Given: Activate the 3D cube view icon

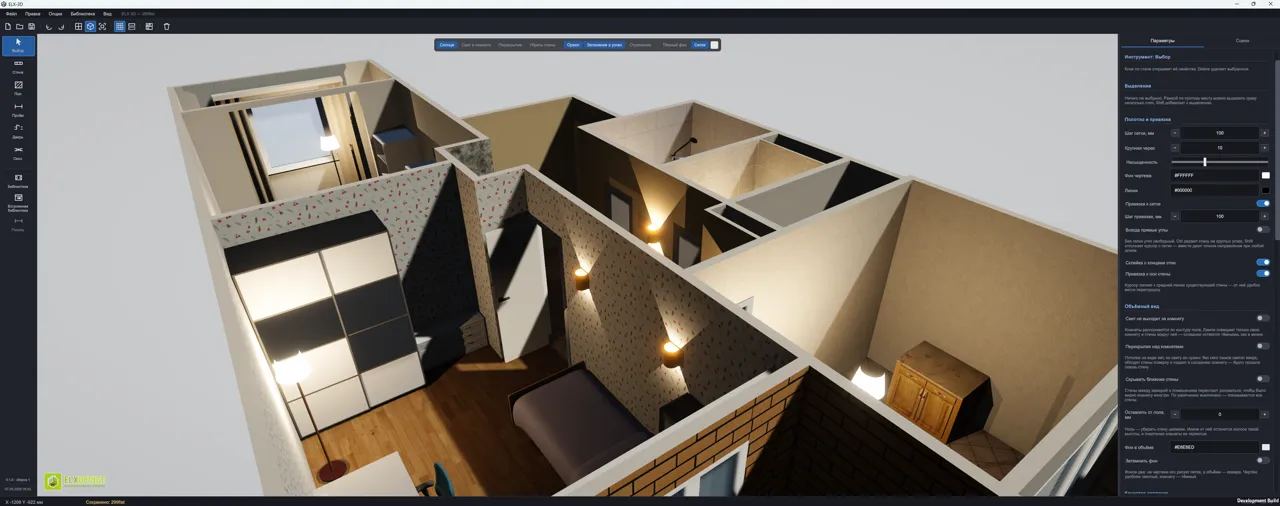Looking at the screenshot, I should coord(90,26).
